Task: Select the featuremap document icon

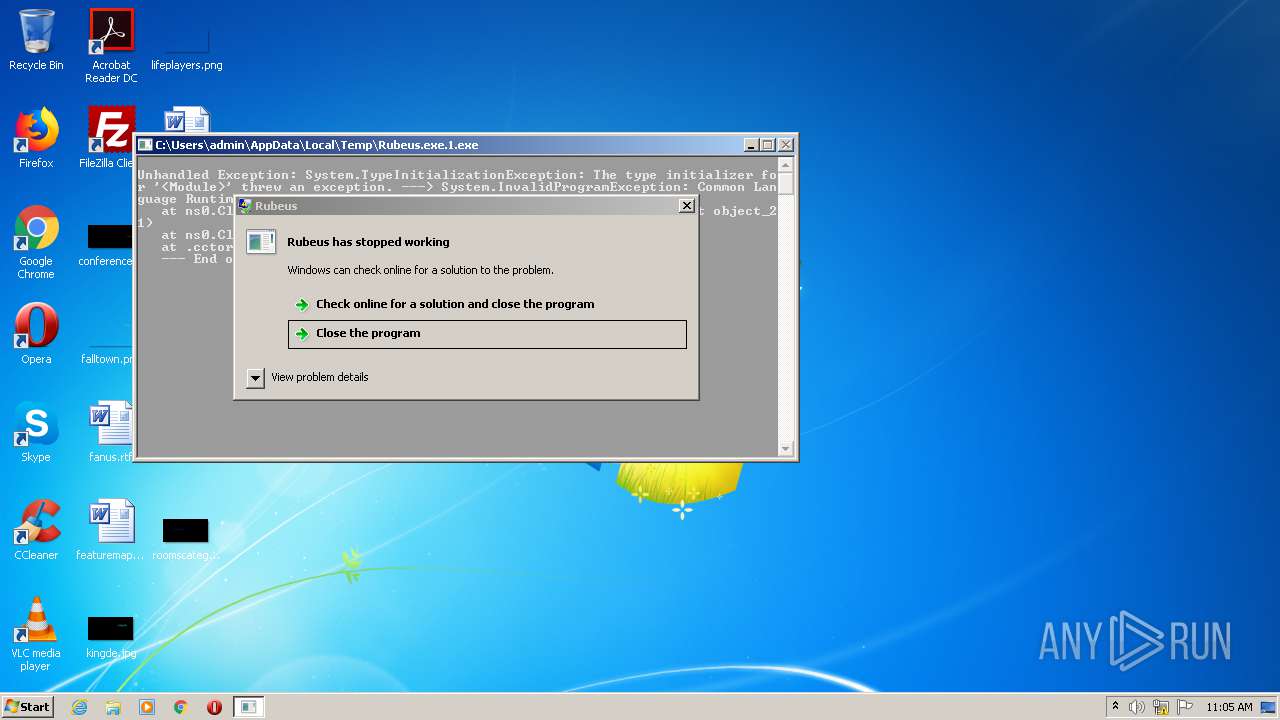Action: (111, 530)
